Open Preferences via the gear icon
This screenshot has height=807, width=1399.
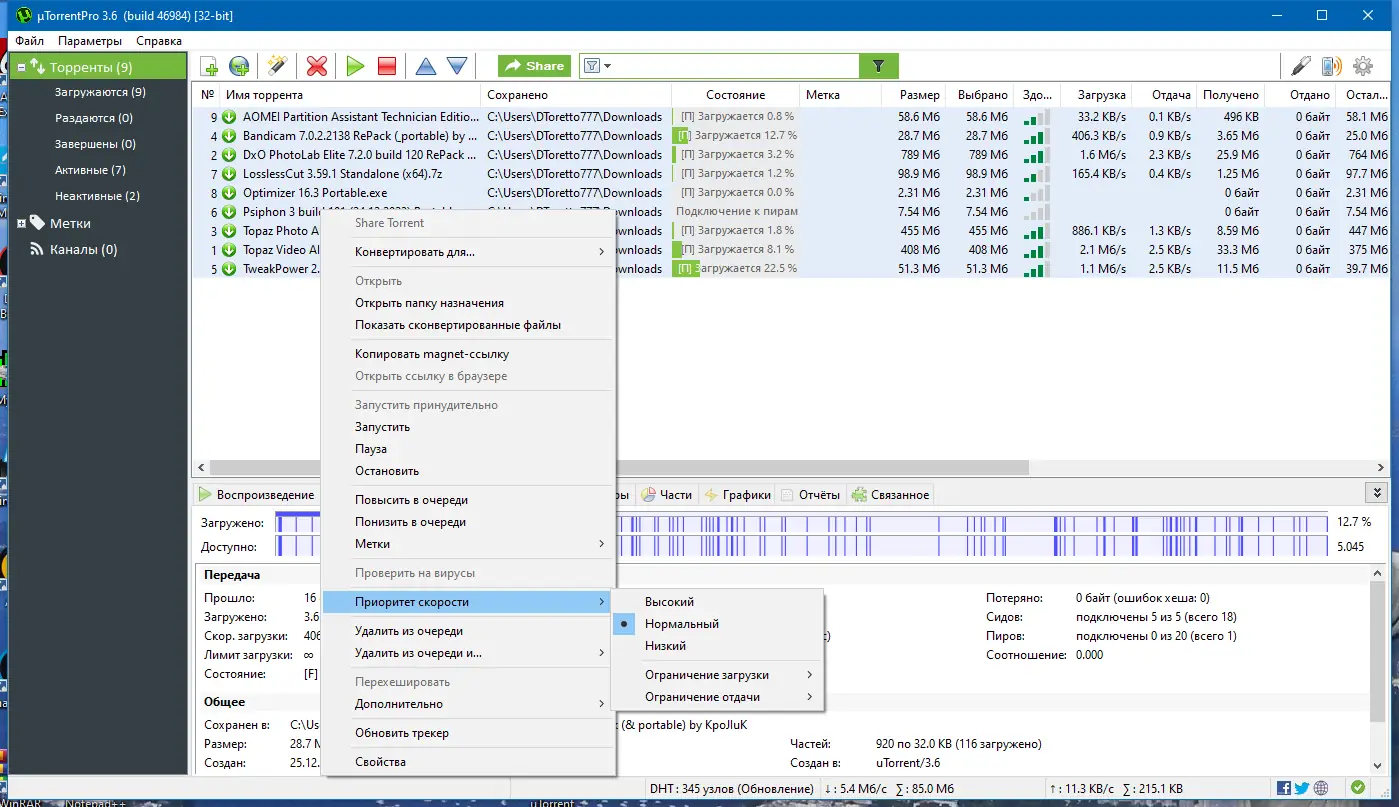(x=1362, y=66)
